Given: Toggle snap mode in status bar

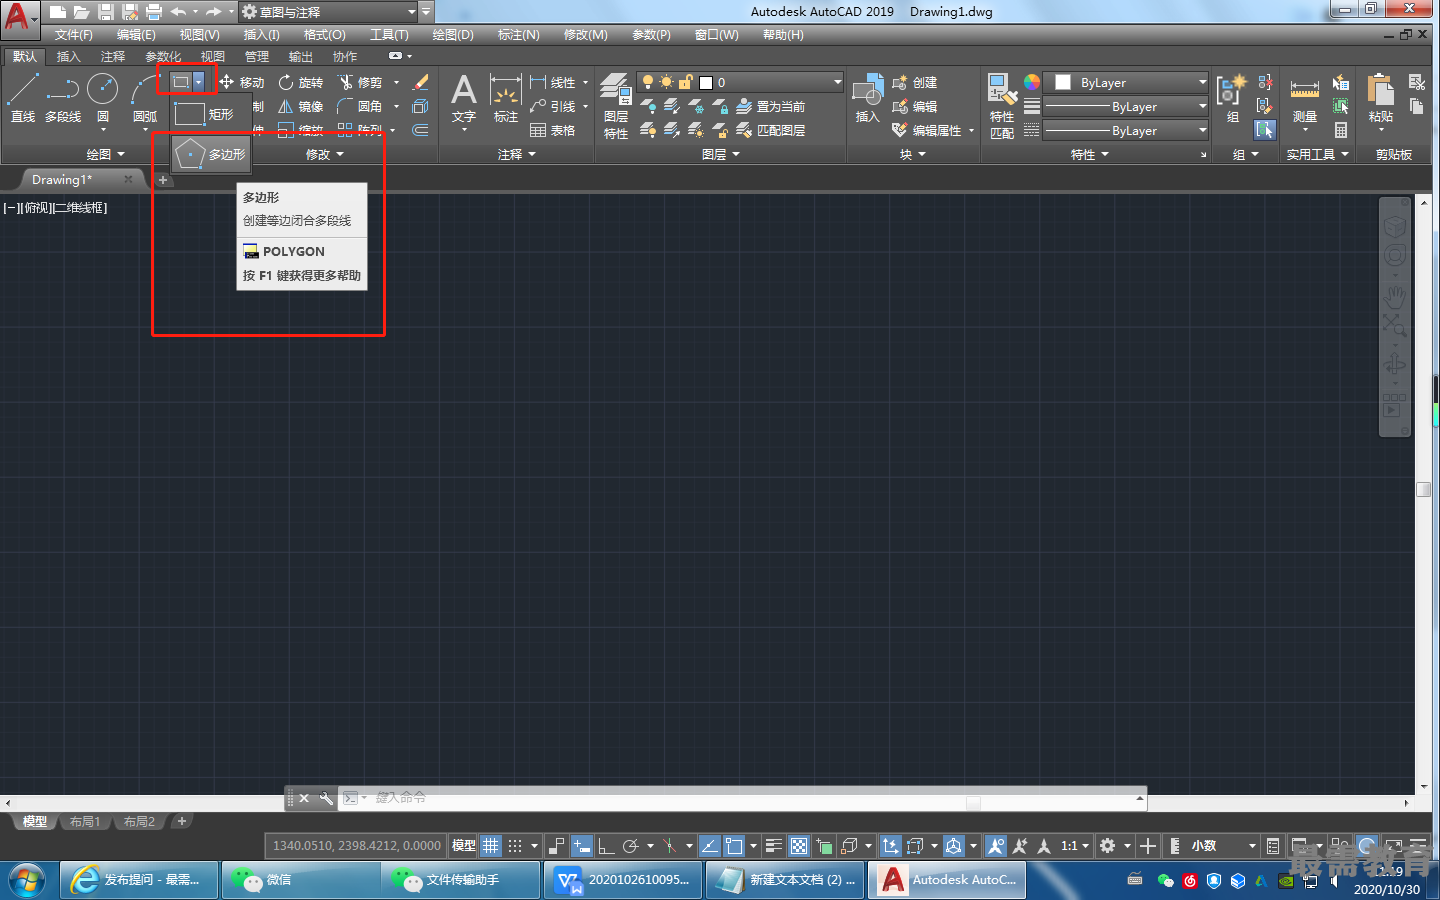Looking at the screenshot, I should coord(515,846).
